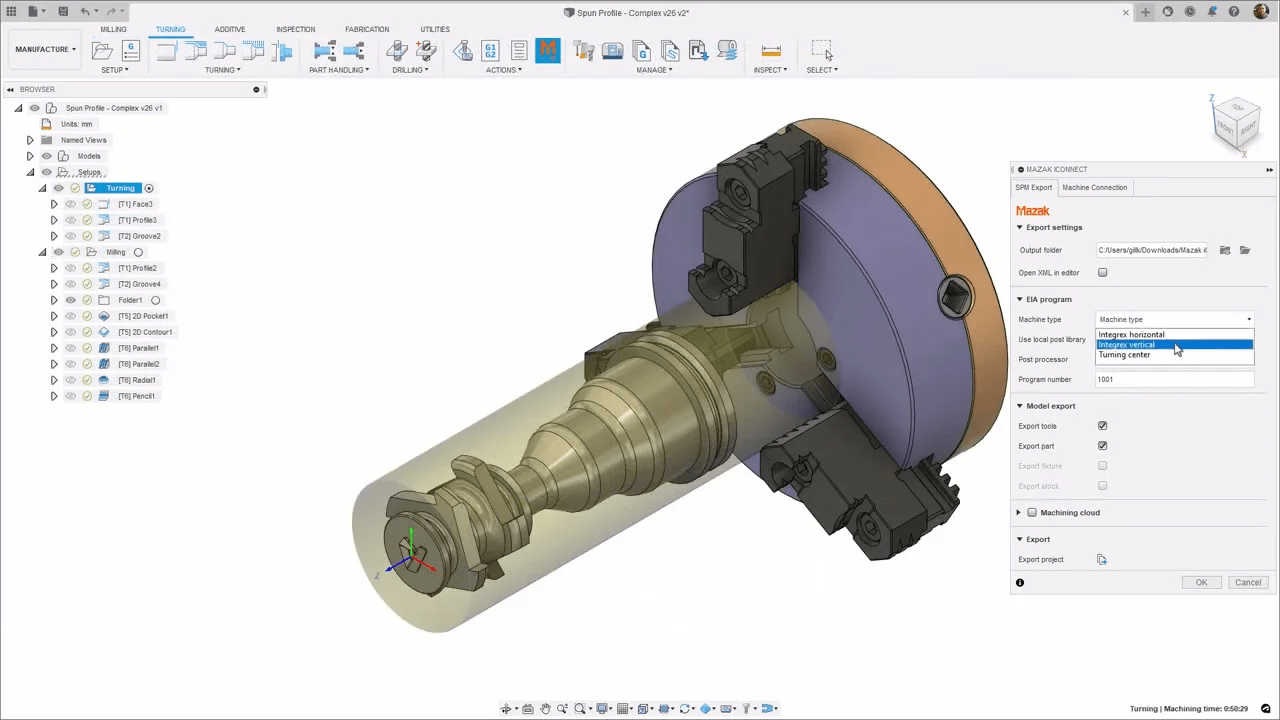Select Turning center from the machine type dropdown
Screen dimensions: 1280x720
click(x=1125, y=354)
